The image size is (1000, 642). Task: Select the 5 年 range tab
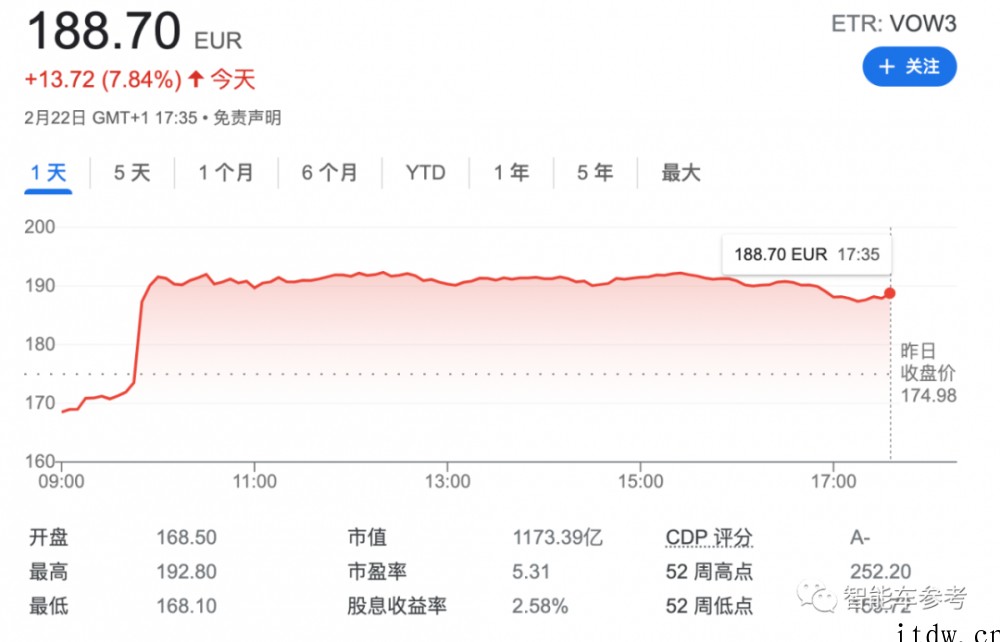(x=595, y=173)
